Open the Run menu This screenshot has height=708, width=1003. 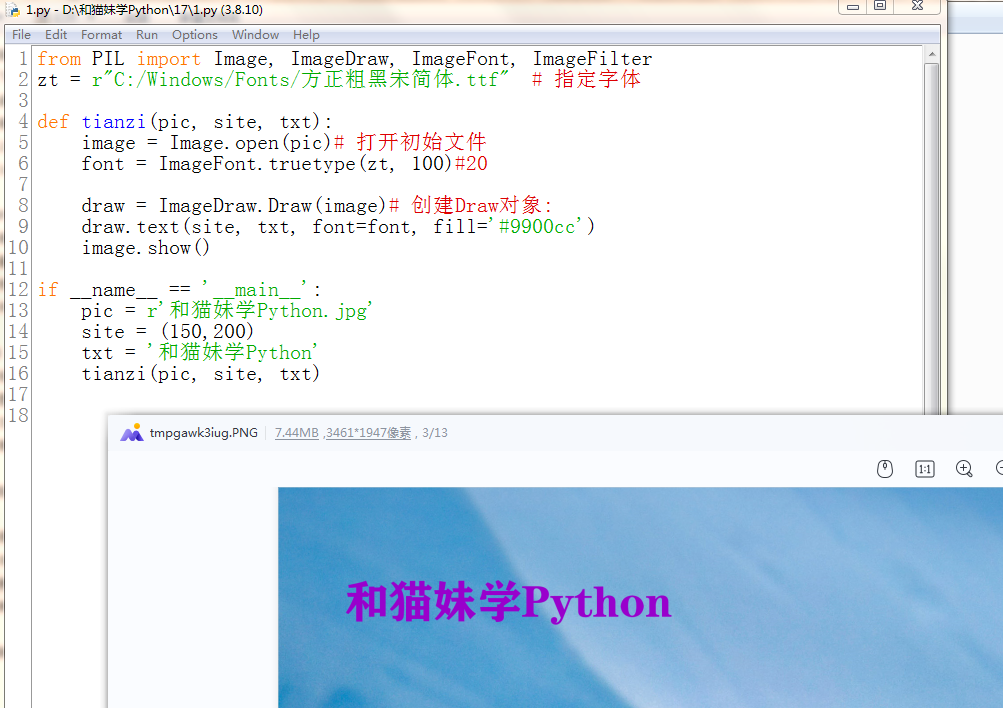click(146, 34)
